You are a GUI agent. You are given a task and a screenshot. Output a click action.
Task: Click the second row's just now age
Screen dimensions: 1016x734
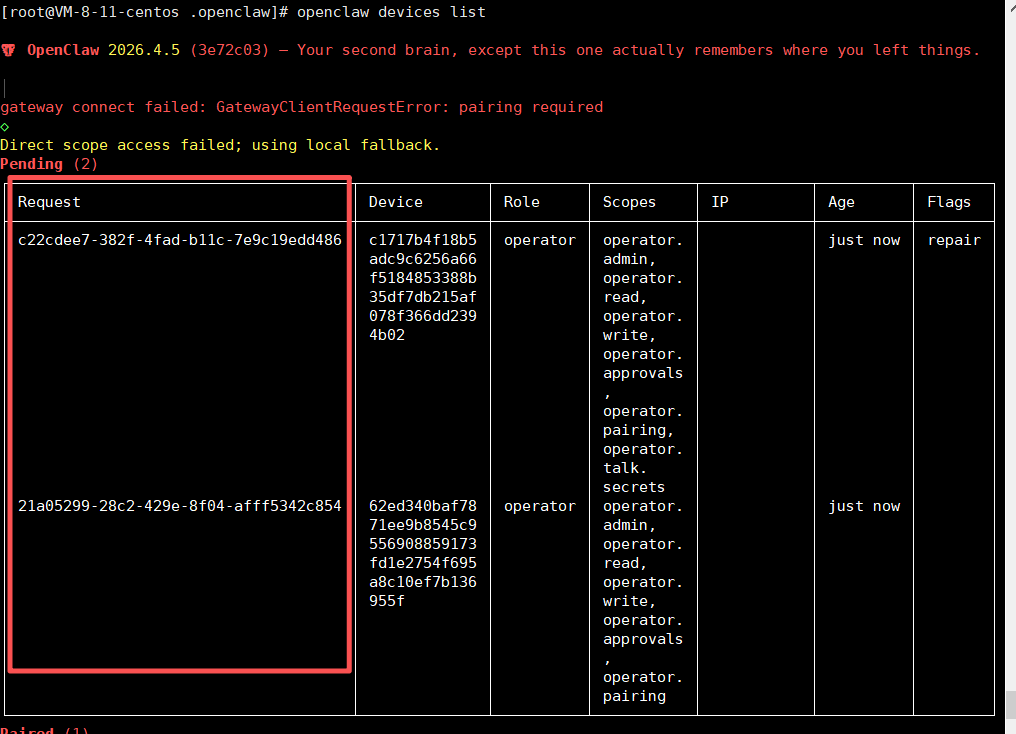pyautogui.click(x=863, y=506)
